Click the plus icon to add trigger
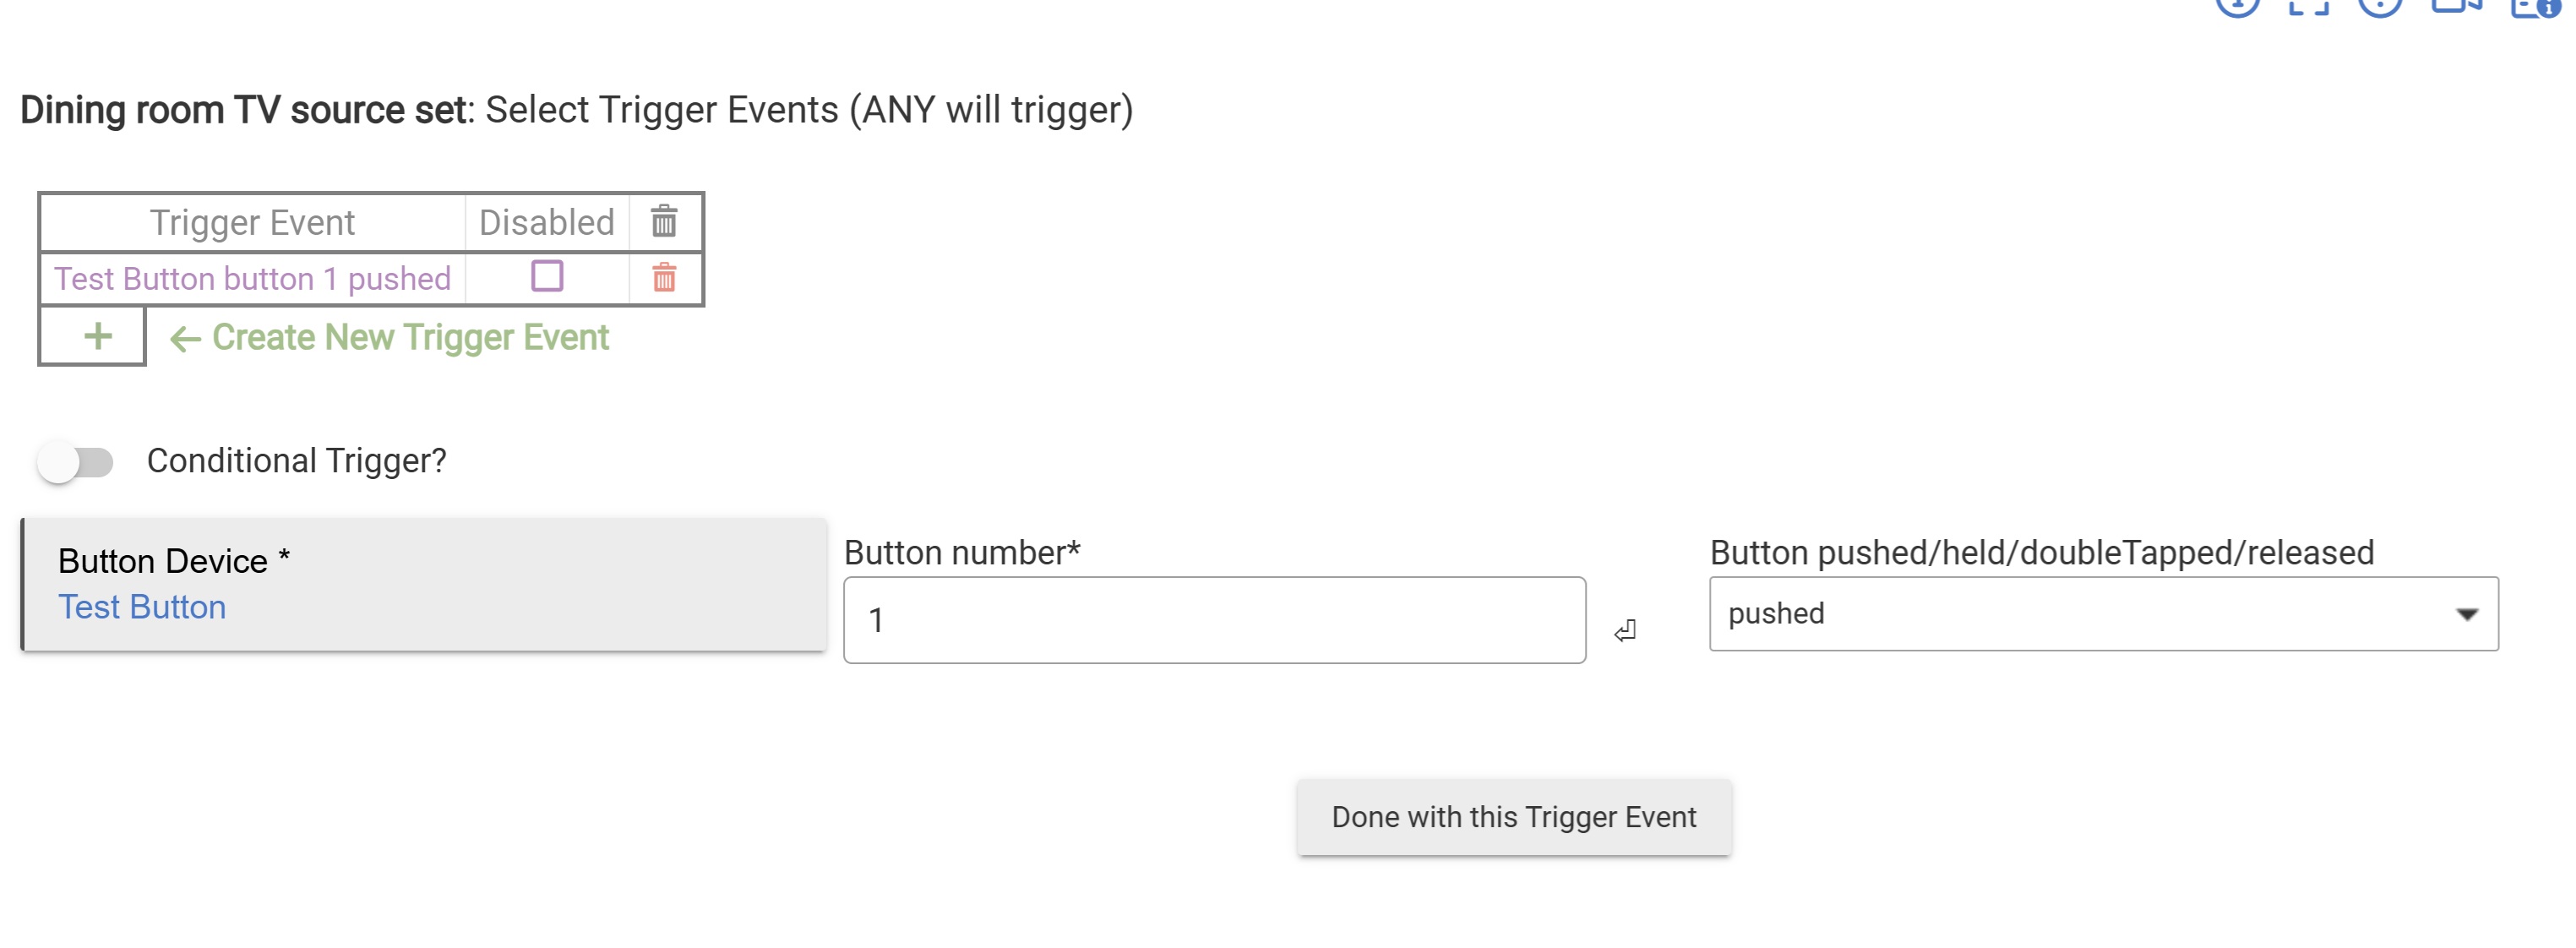The height and width of the screenshot is (948, 2576). coord(97,336)
